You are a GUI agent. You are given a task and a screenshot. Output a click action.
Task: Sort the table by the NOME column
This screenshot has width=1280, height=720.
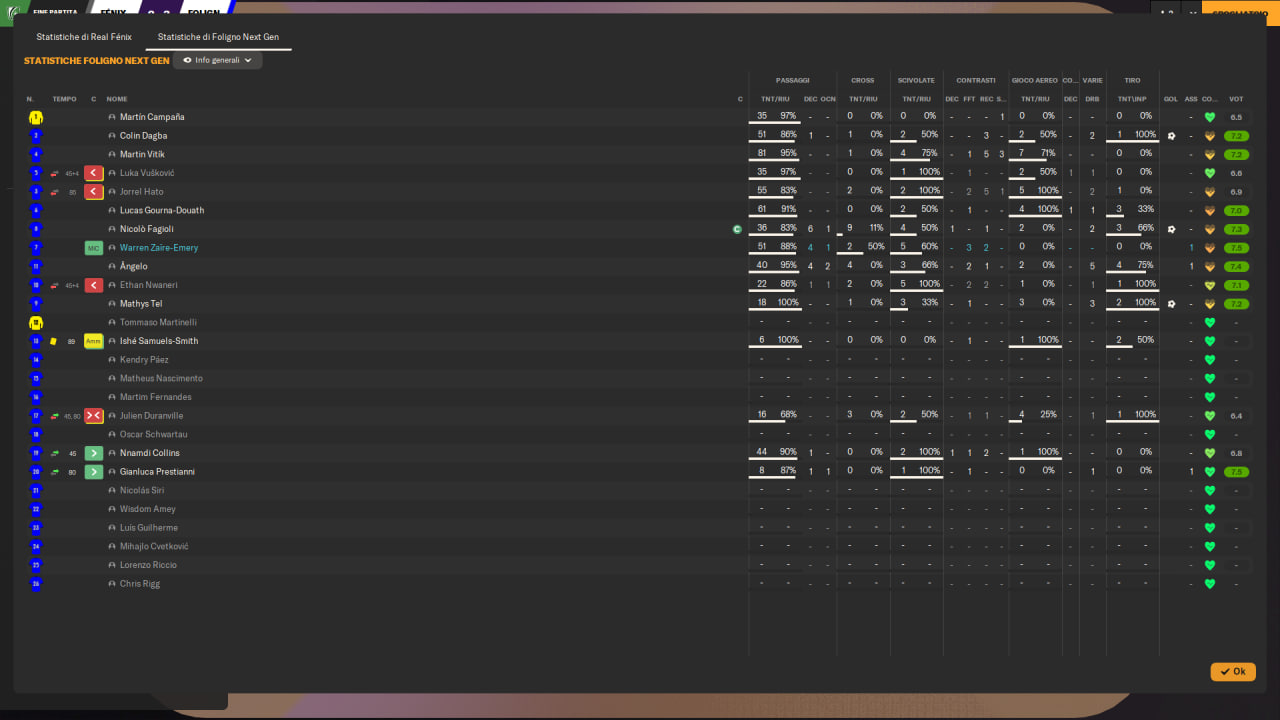click(x=117, y=99)
